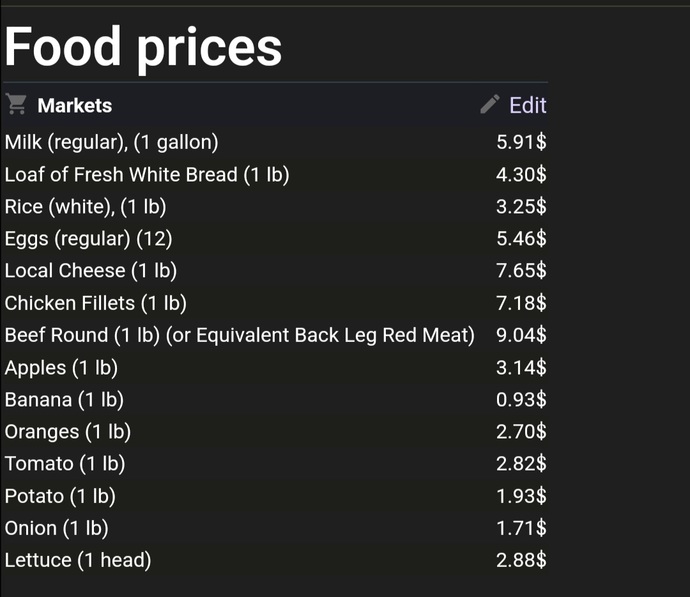This screenshot has width=690, height=597.
Task: Select the Local Cheese price 7.65$
Action: pyautogui.click(x=521, y=271)
